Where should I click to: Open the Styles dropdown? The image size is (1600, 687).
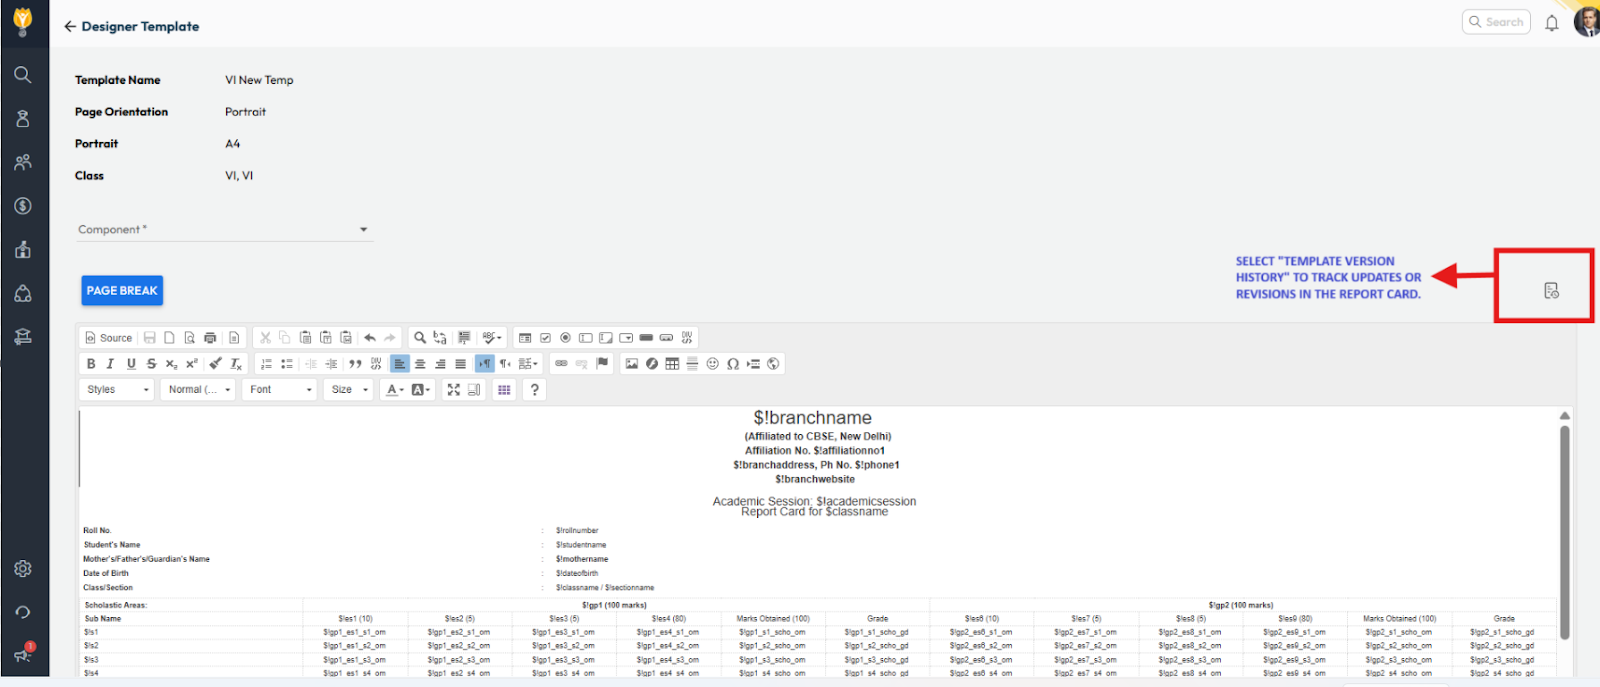tap(116, 390)
